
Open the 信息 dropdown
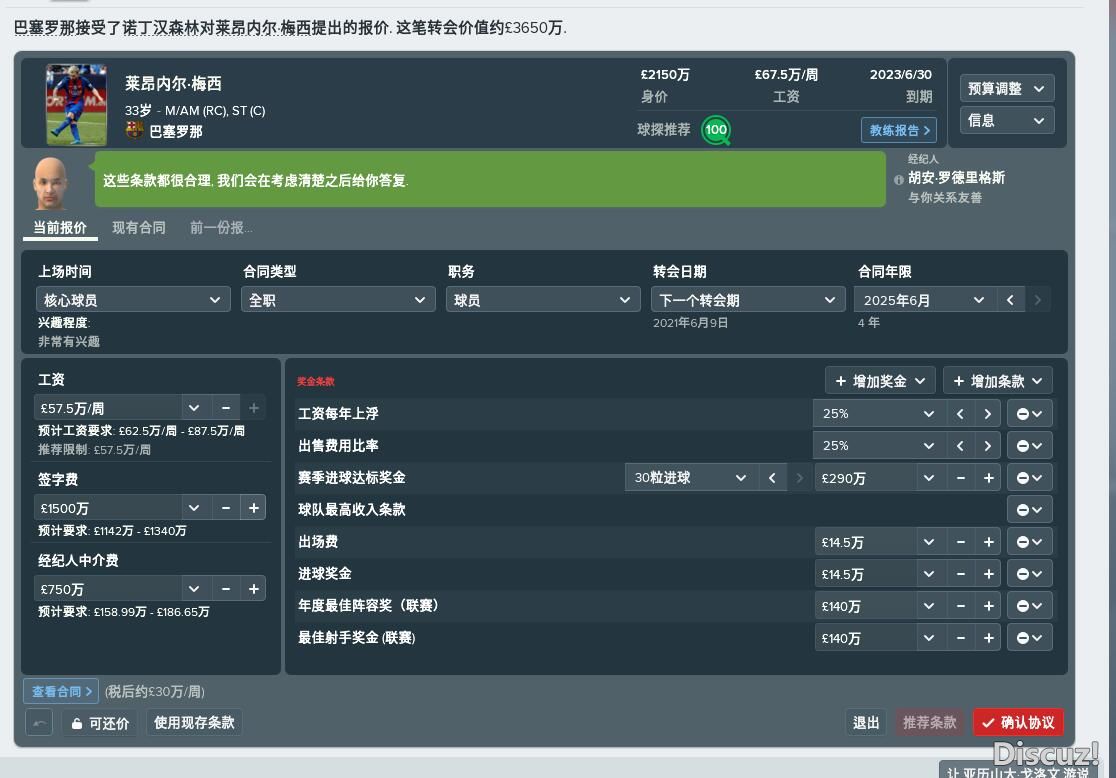click(x=1006, y=120)
